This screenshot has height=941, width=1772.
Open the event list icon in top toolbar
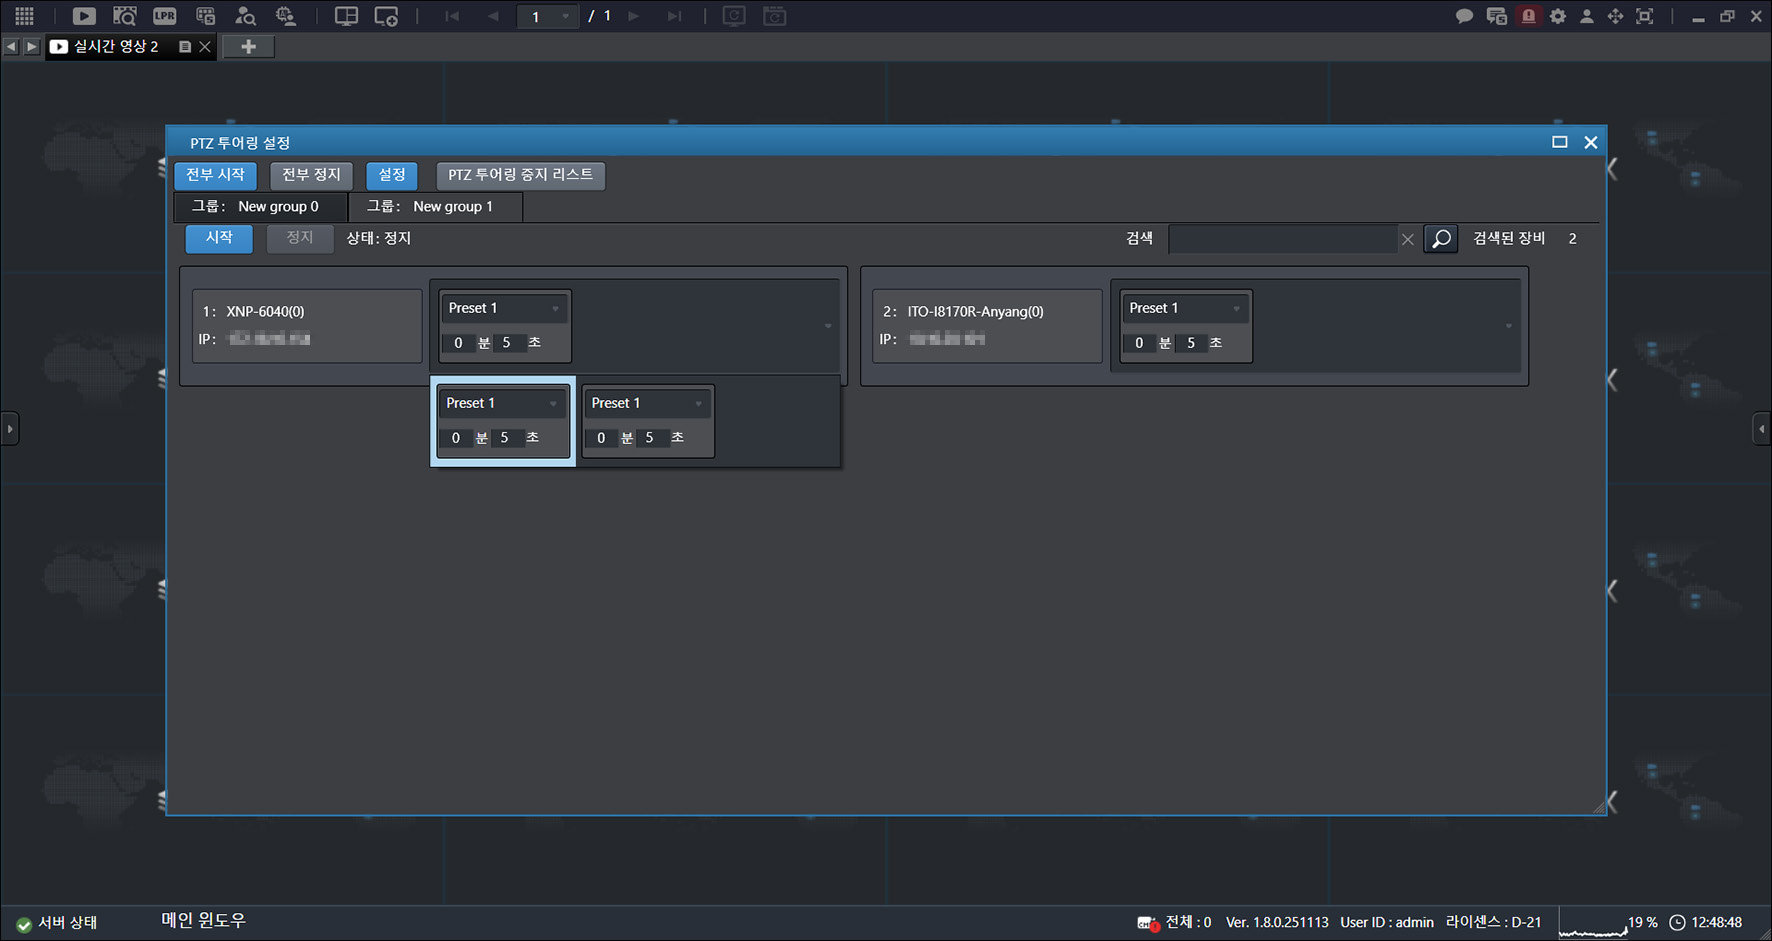205,16
